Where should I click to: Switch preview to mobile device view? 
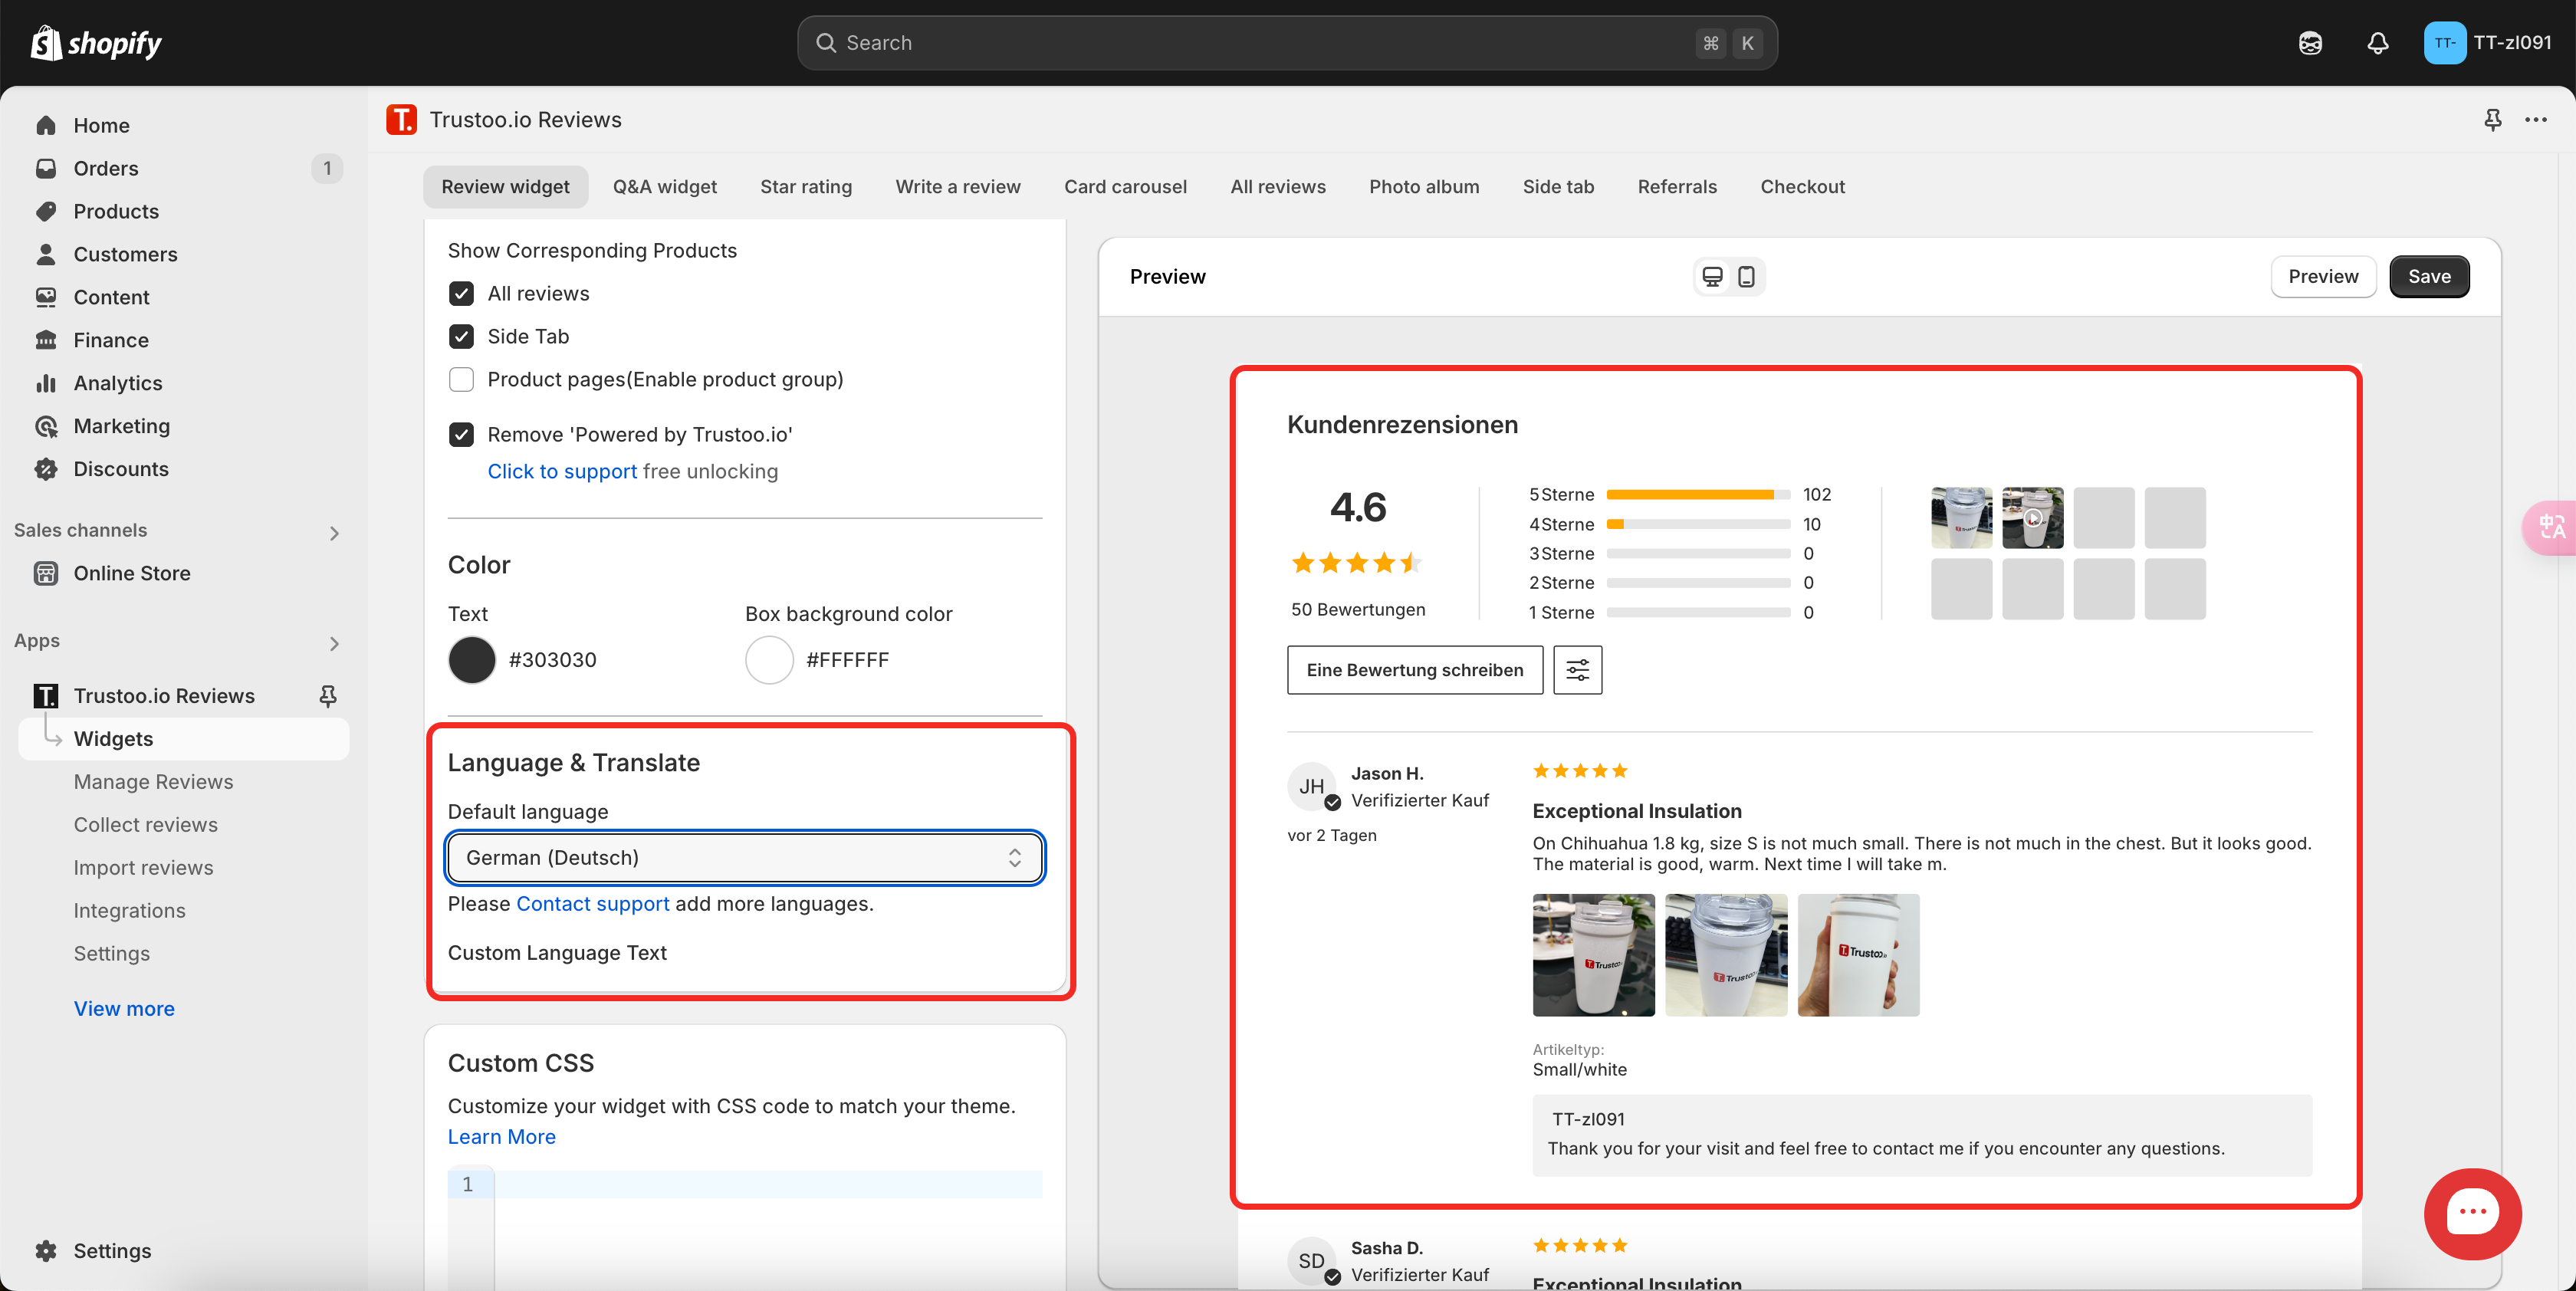coord(1746,277)
